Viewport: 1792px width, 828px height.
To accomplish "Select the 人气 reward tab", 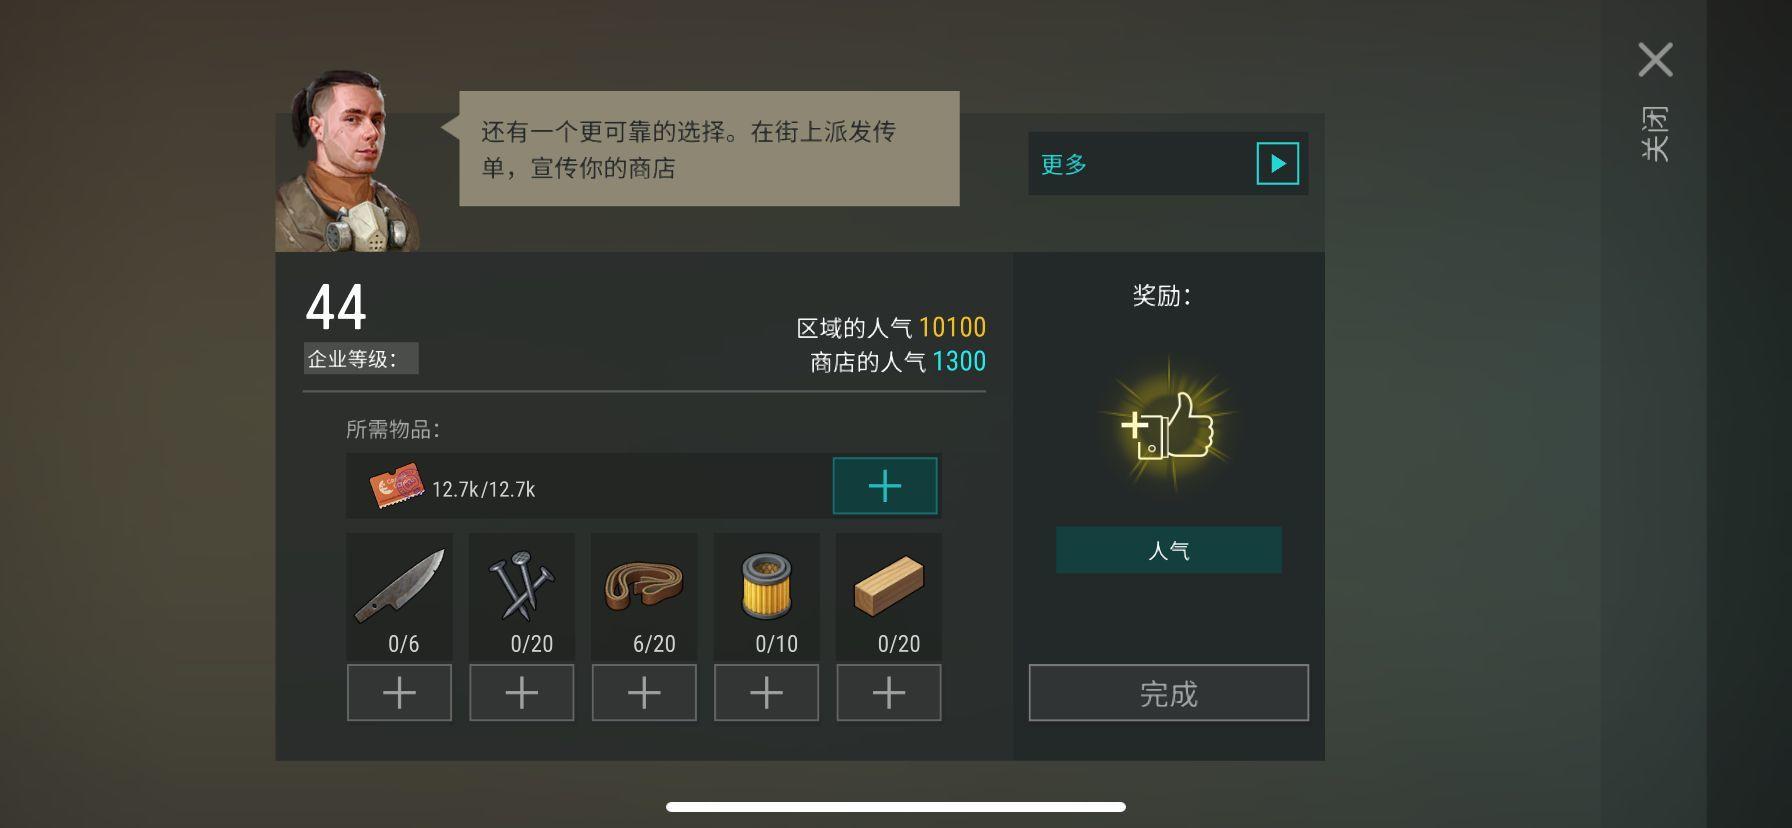I will click(x=1168, y=550).
